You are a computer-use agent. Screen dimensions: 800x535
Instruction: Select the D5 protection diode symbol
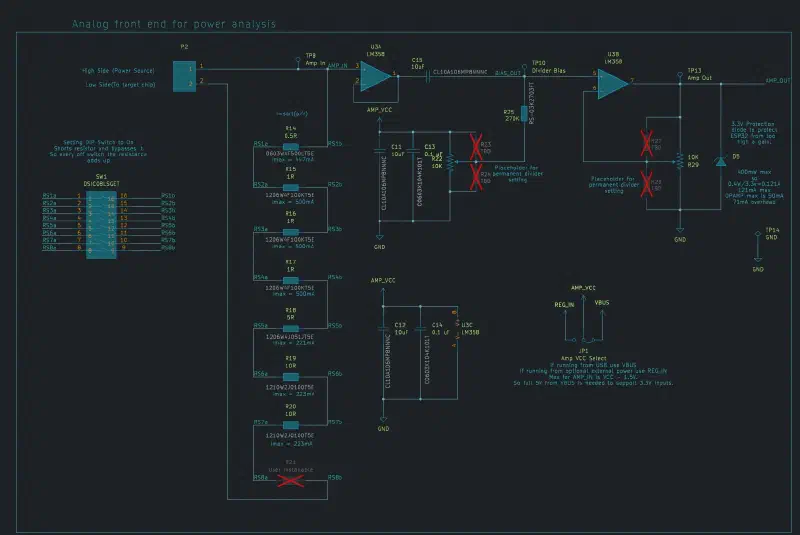click(720, 162)
